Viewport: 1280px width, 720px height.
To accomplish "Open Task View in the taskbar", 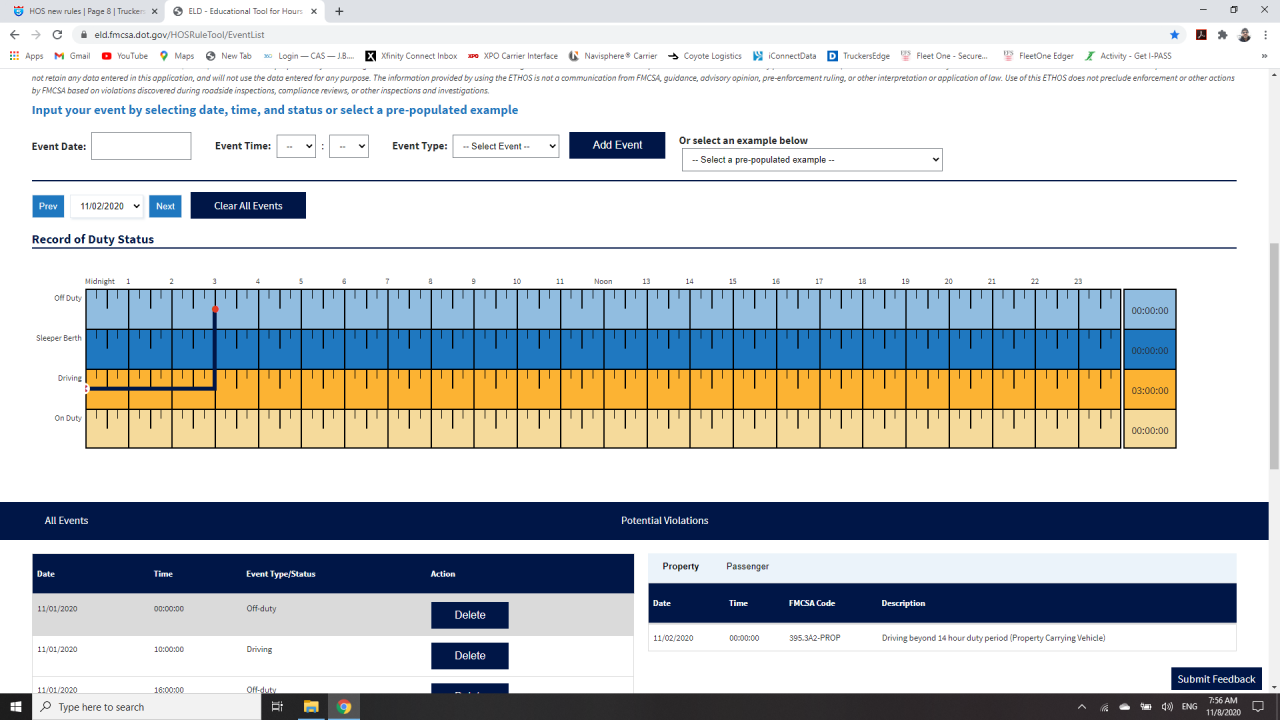I will click(x=277, y=706).
